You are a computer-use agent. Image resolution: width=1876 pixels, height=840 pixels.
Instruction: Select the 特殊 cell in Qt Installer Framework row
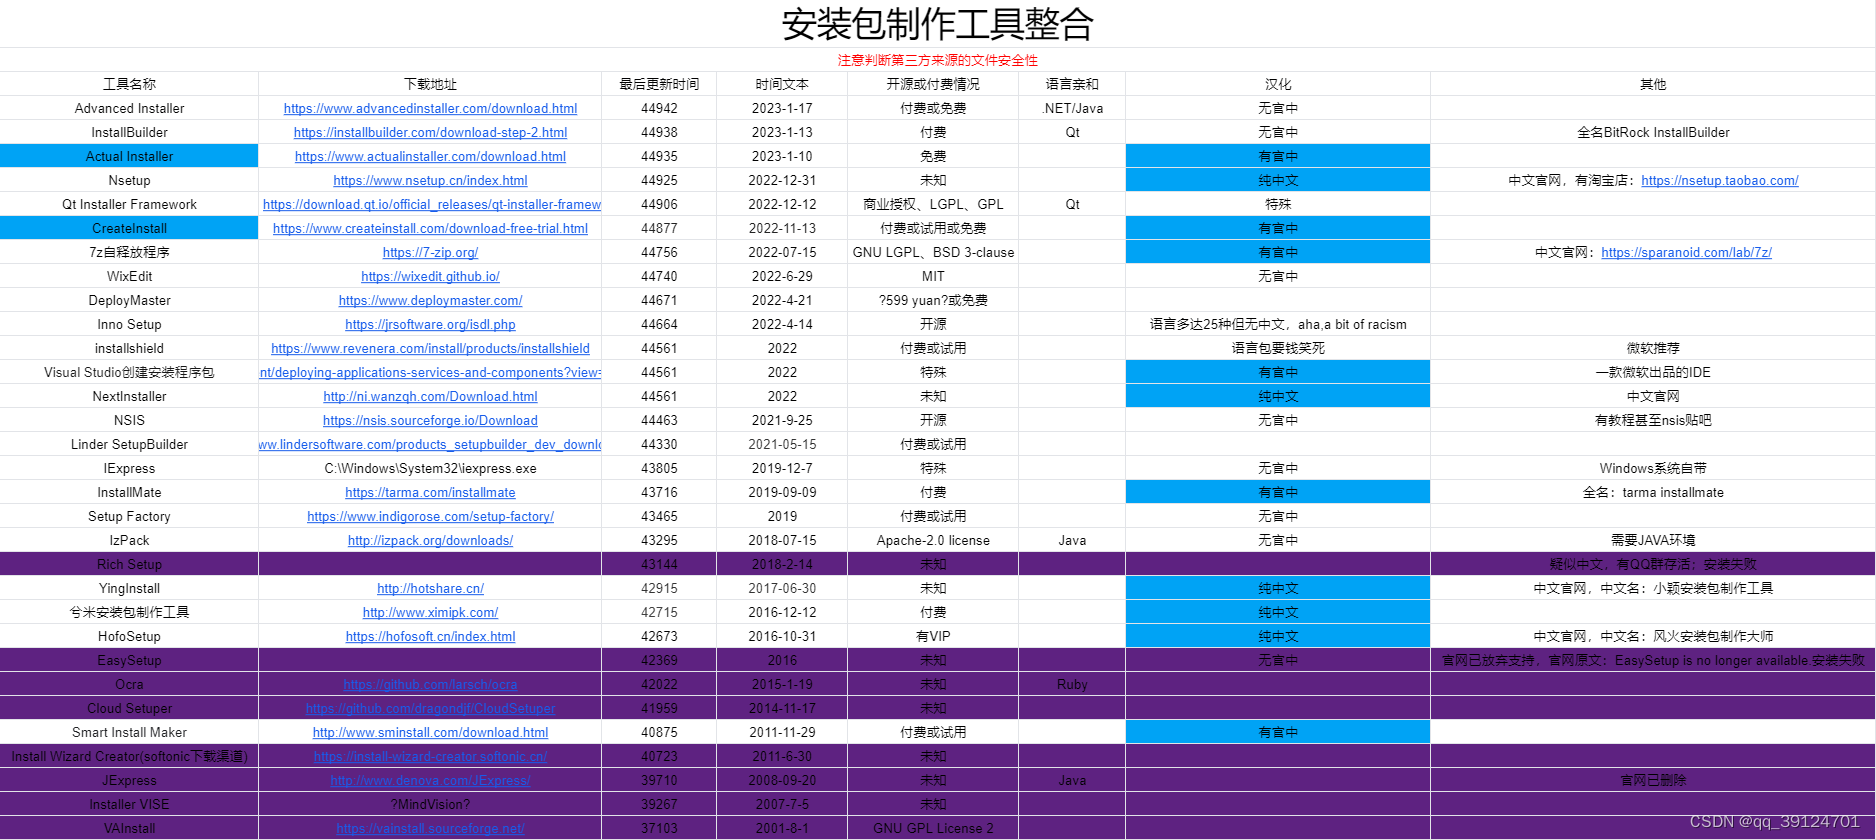(1278, 204)
